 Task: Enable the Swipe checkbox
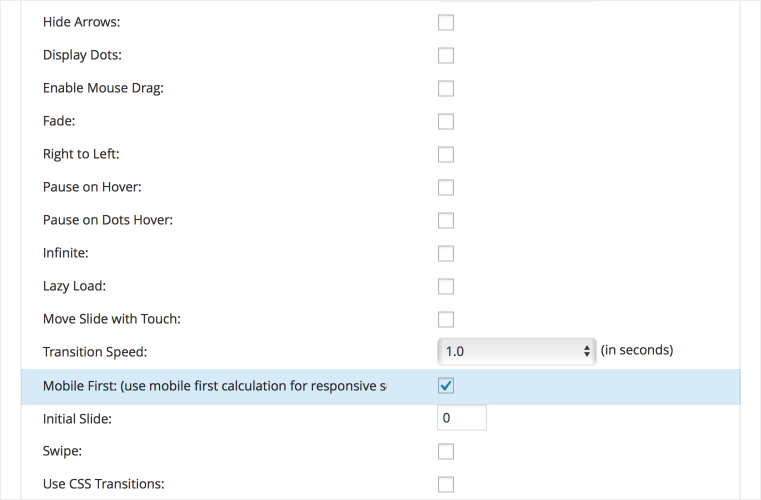pyautogui.click(x=446, y=451)
